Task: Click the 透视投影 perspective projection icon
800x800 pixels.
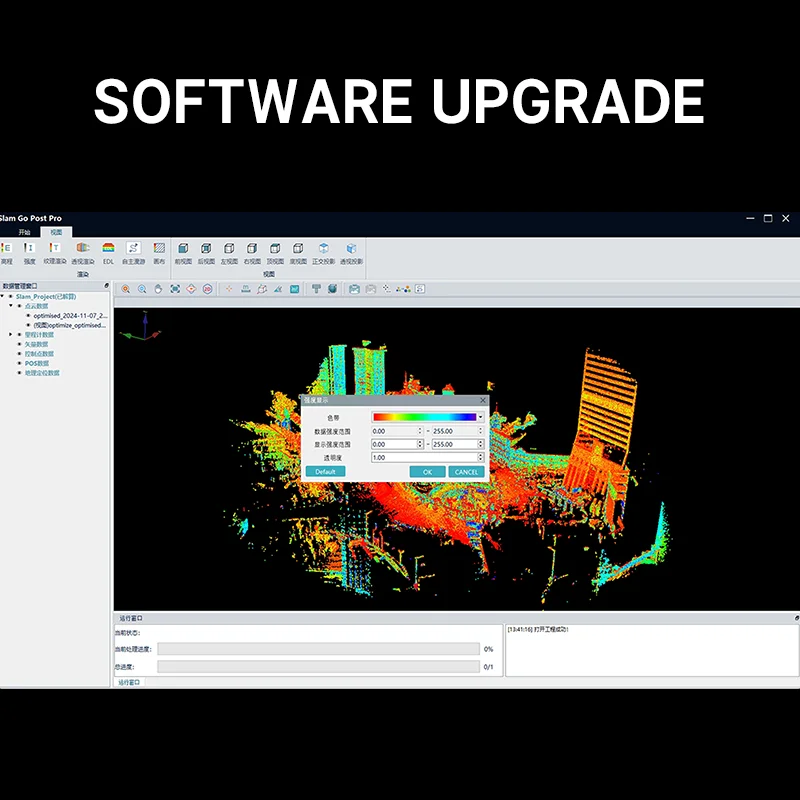Action: pos(351,249)
